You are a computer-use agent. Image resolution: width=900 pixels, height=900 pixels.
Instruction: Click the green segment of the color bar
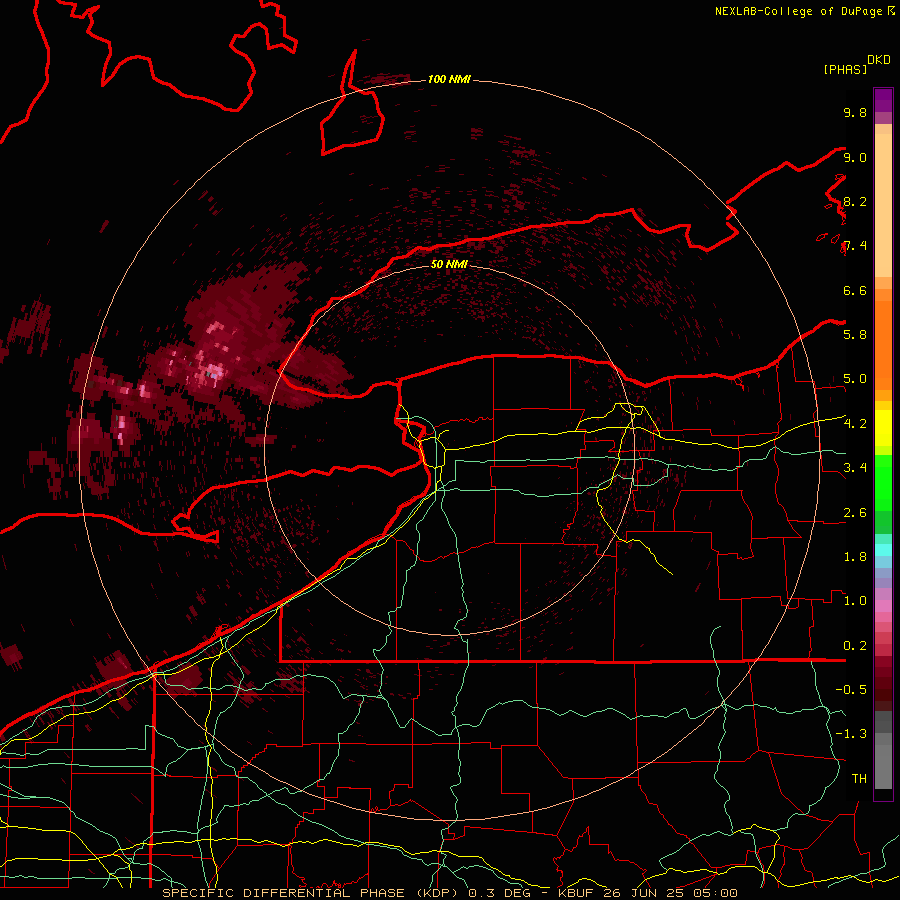coord(883,482)
